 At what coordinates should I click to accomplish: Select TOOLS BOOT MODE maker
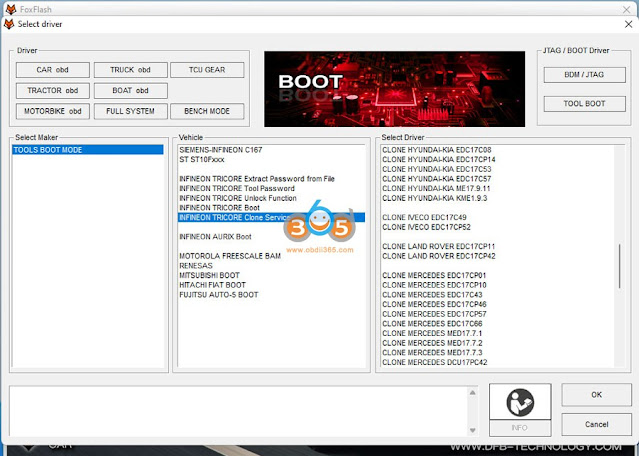(x=88, y=150)
